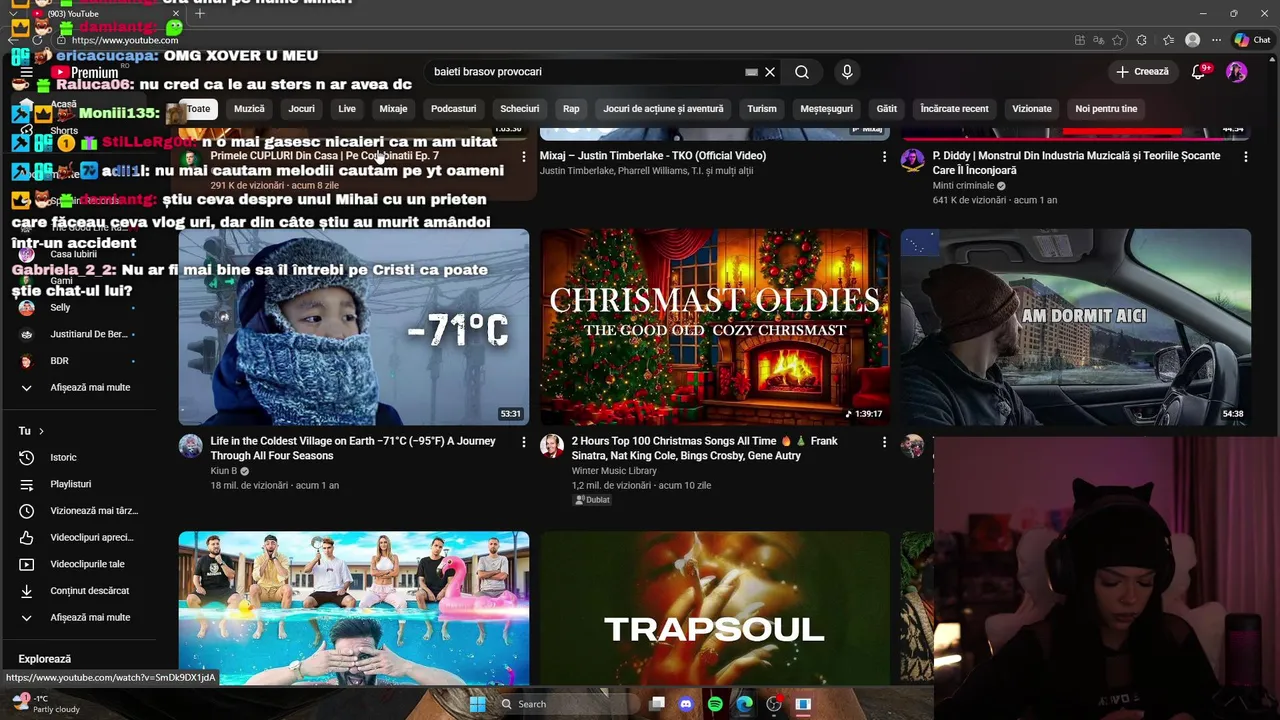Open more options for Mixaj Justin Timberlake video
The height and width of the screenshot is (720, 1280).
[884, 157]
